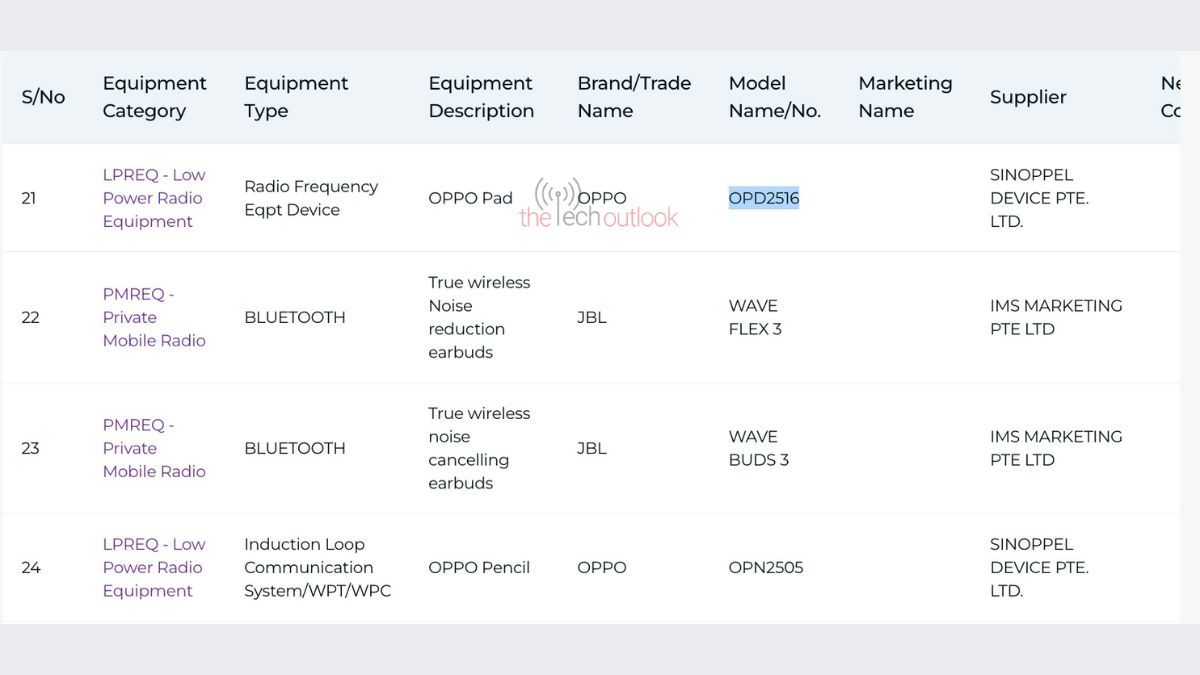This screenshot has width=1200, height=675.
Task: Click the Supplier column header
Action: pos(1028,97)
